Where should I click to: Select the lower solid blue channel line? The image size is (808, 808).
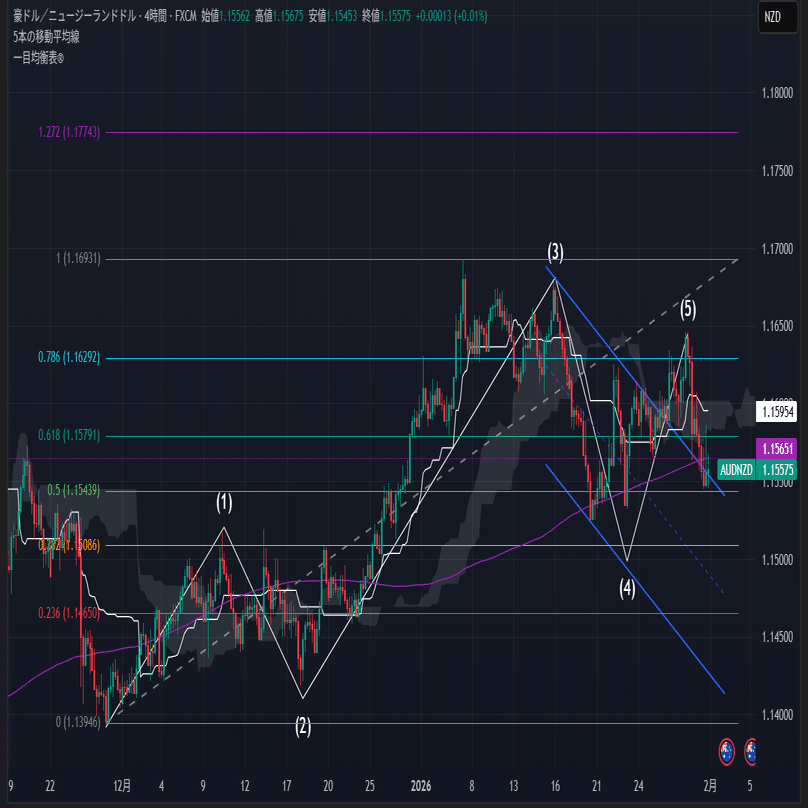tap(635, 579)
